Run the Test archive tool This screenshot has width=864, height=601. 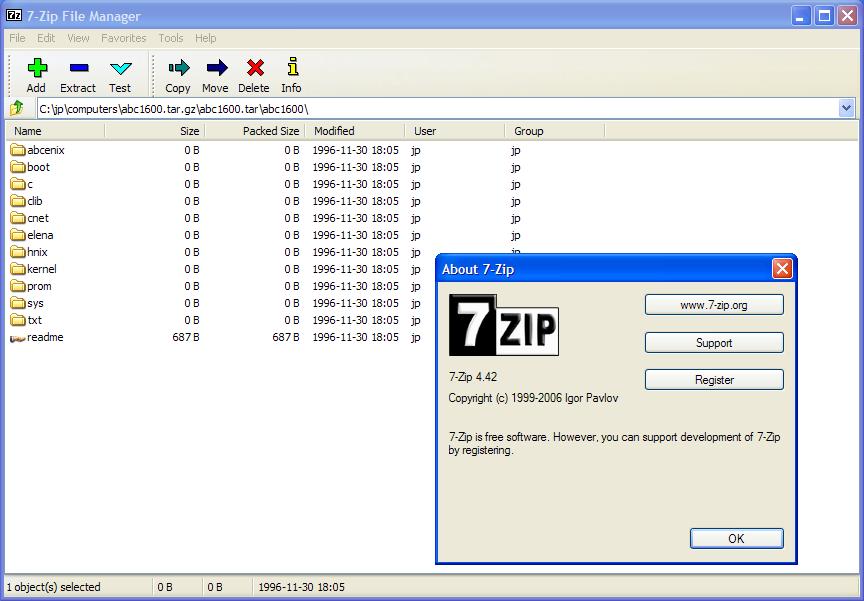coord(120,68)
